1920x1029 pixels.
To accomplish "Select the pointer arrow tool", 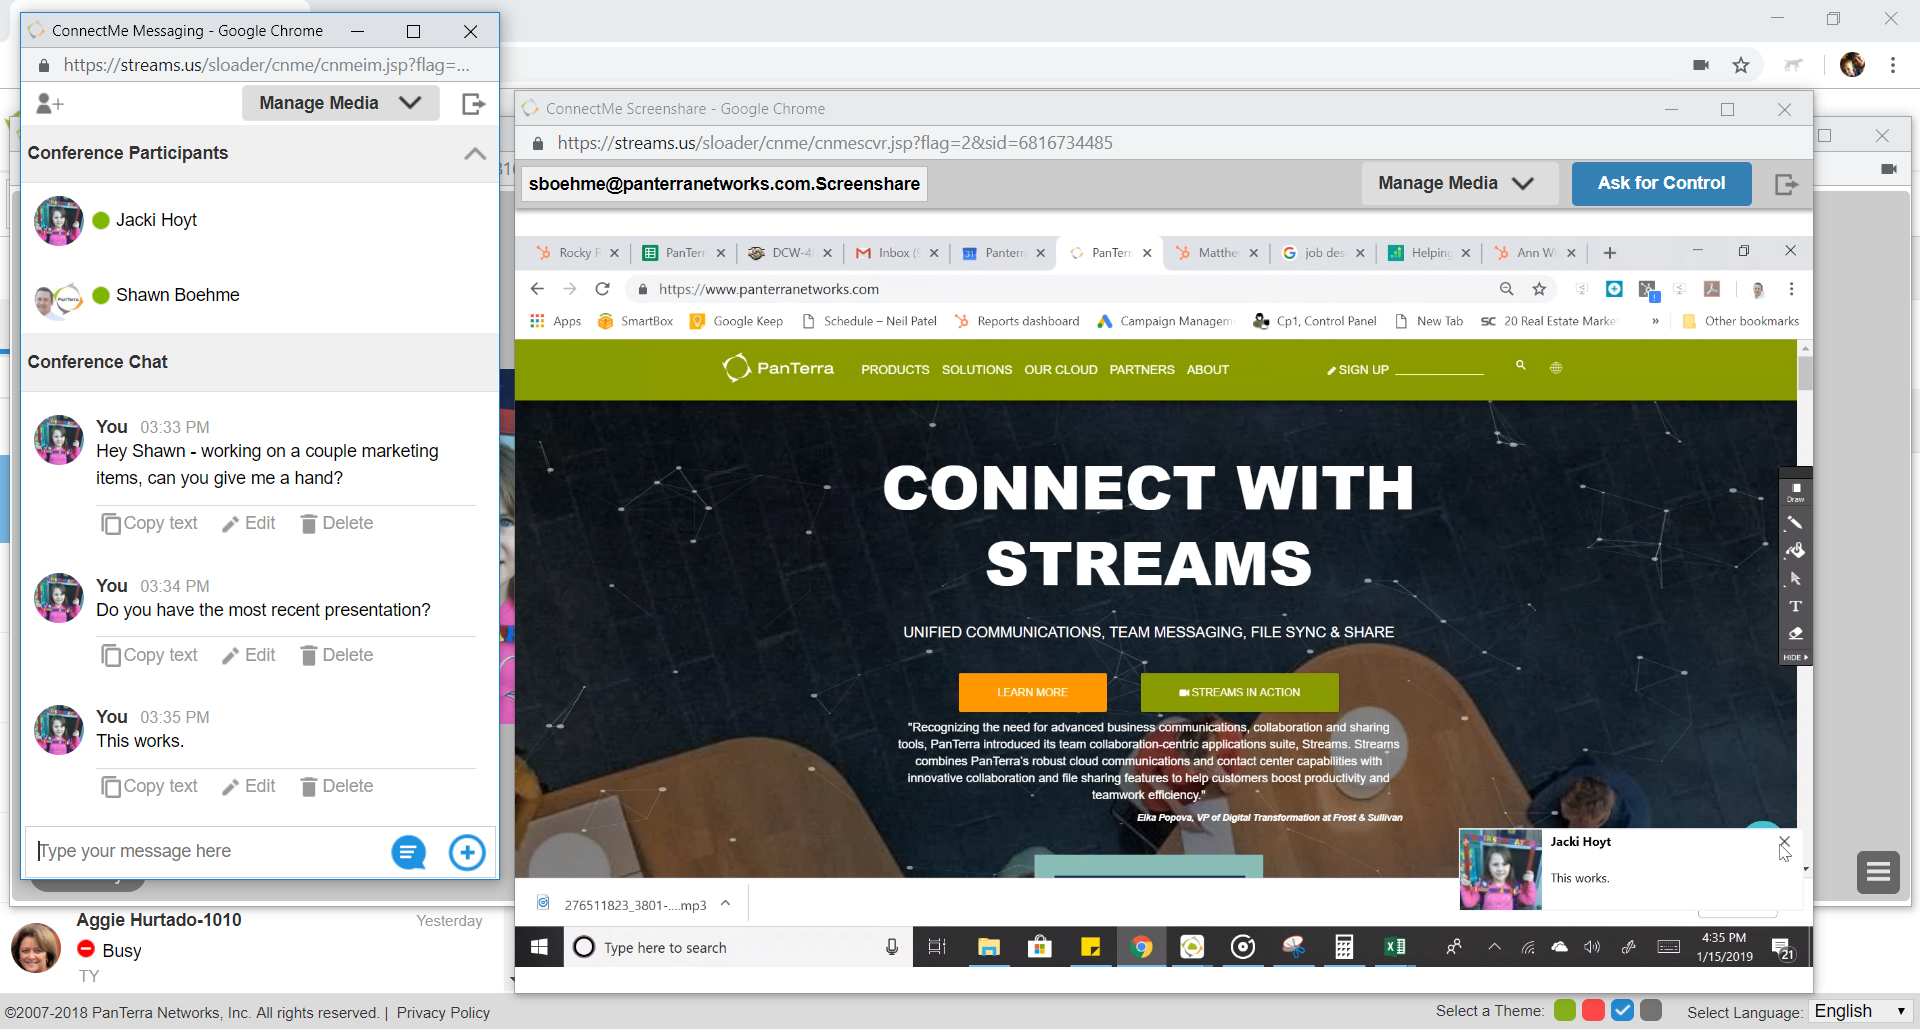I will 1795,578.
